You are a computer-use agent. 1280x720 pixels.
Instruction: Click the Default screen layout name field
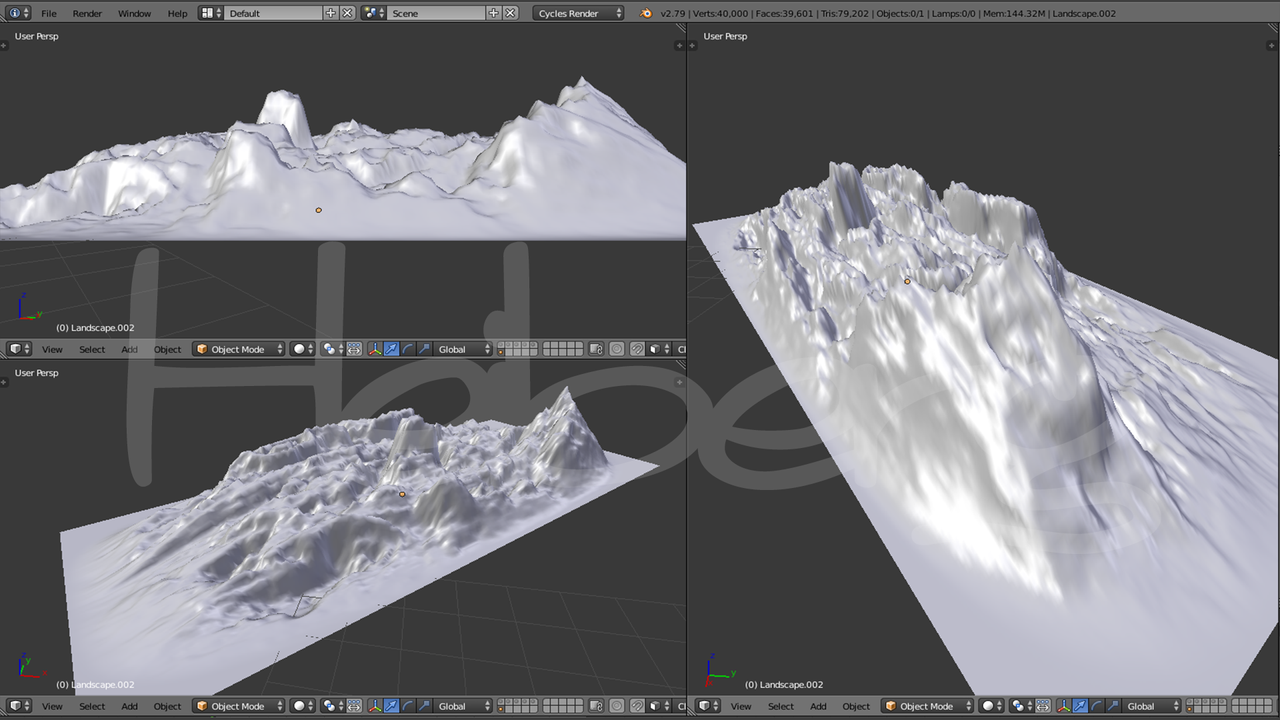[273, 13]
